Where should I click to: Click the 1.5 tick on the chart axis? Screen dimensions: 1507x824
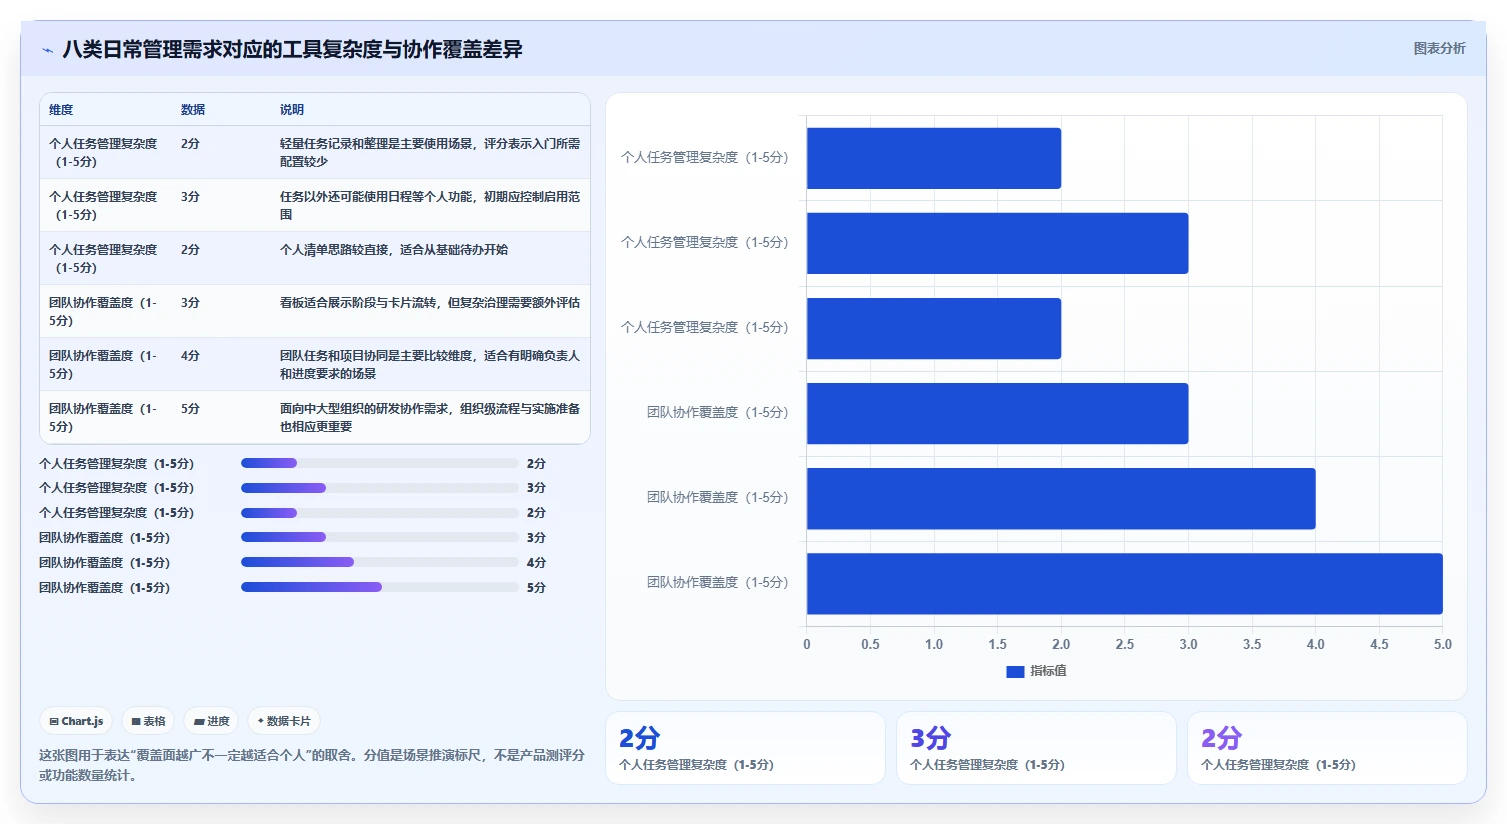[998, 644]
